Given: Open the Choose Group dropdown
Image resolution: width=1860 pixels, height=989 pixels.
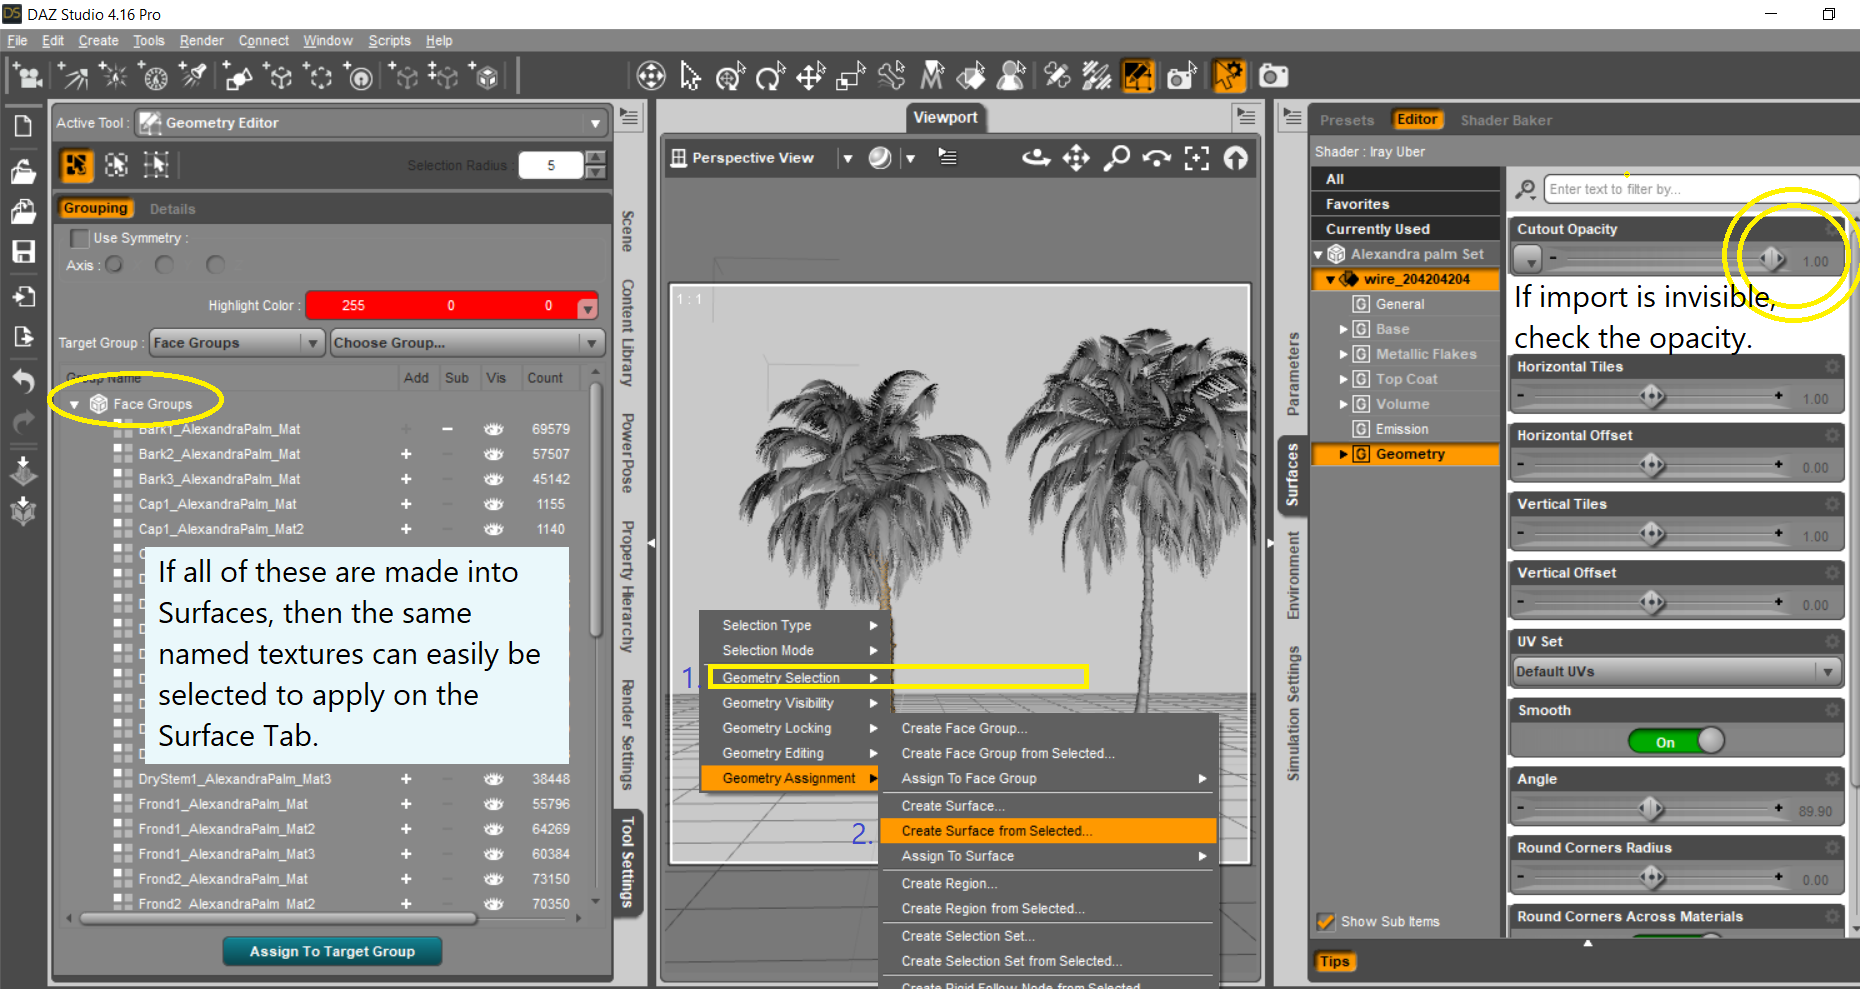Looking at the screenshot, I should pos(467,343).
